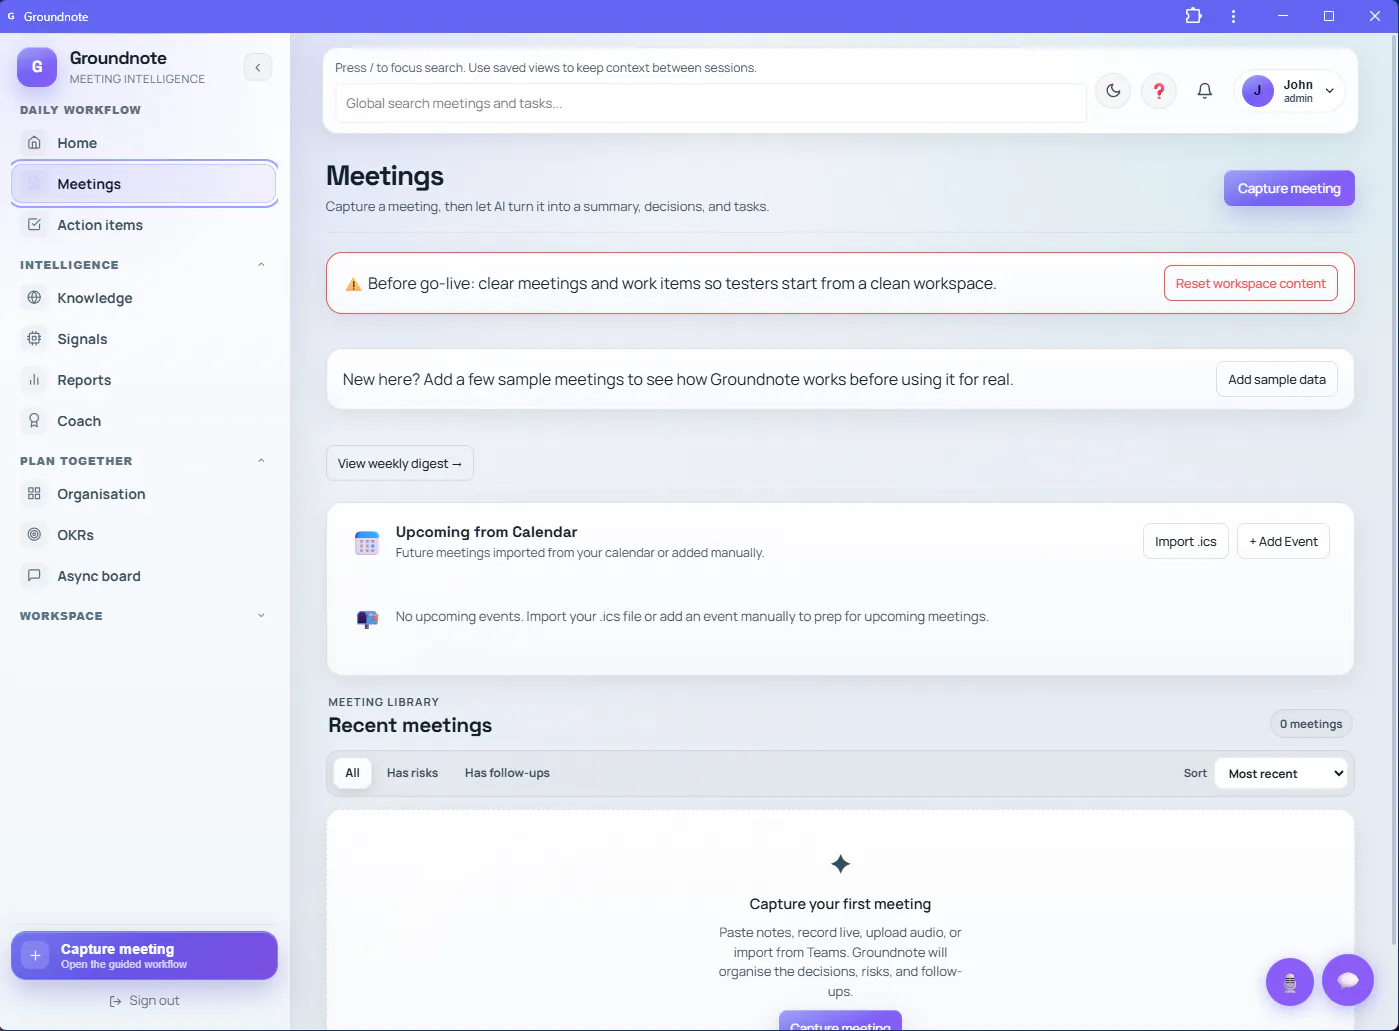Click the extensions puzzle icon in title bar
The image size is (1399, 1031).
pos(1193,16)
